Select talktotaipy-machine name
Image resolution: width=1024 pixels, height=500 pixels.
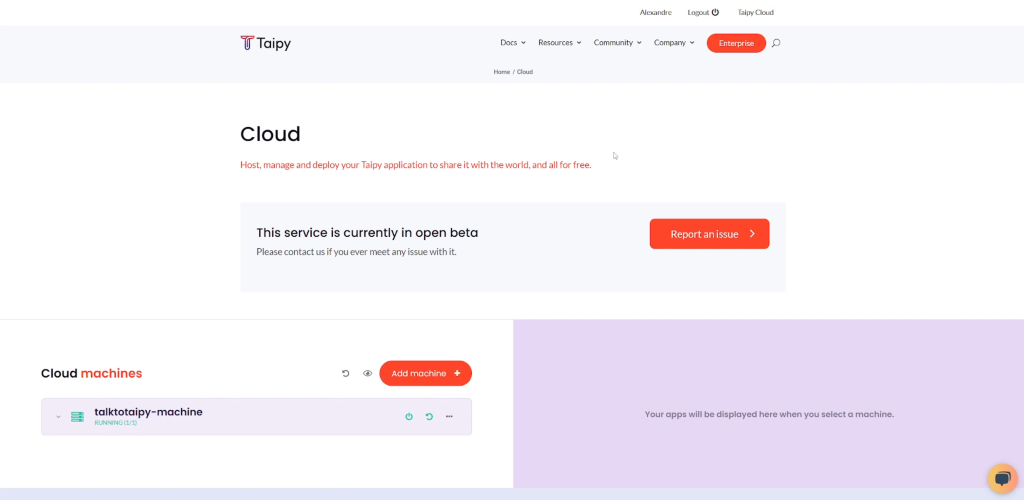pyautogui.click(x=148, y=412)
